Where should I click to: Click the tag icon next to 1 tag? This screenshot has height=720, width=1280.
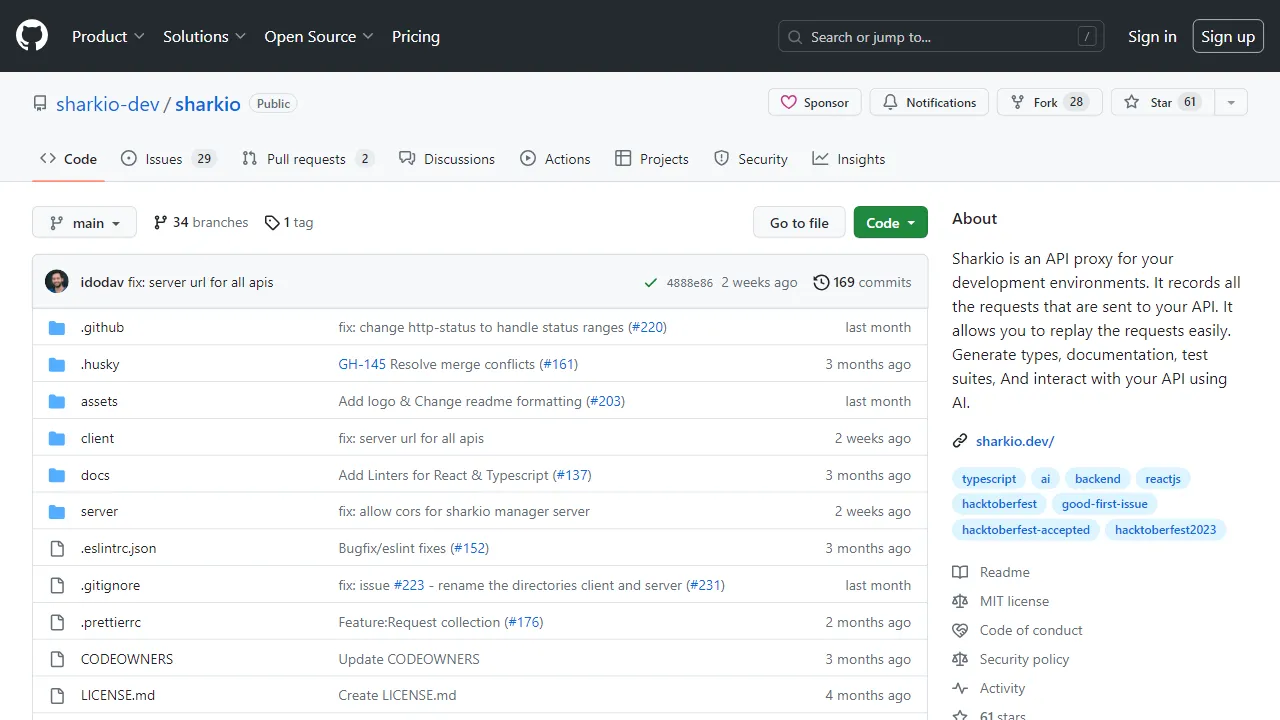[x=272, y=222]
